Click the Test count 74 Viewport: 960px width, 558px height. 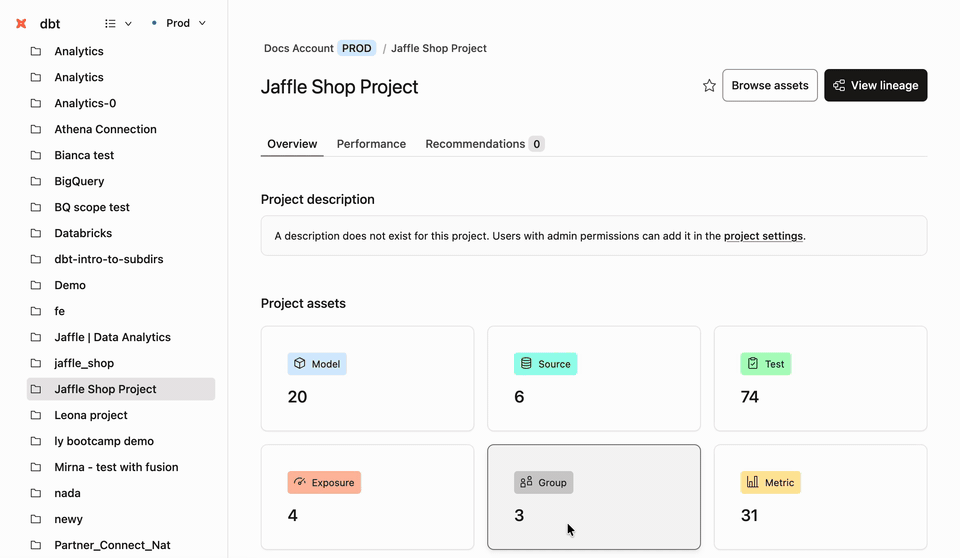coord(750,397)
